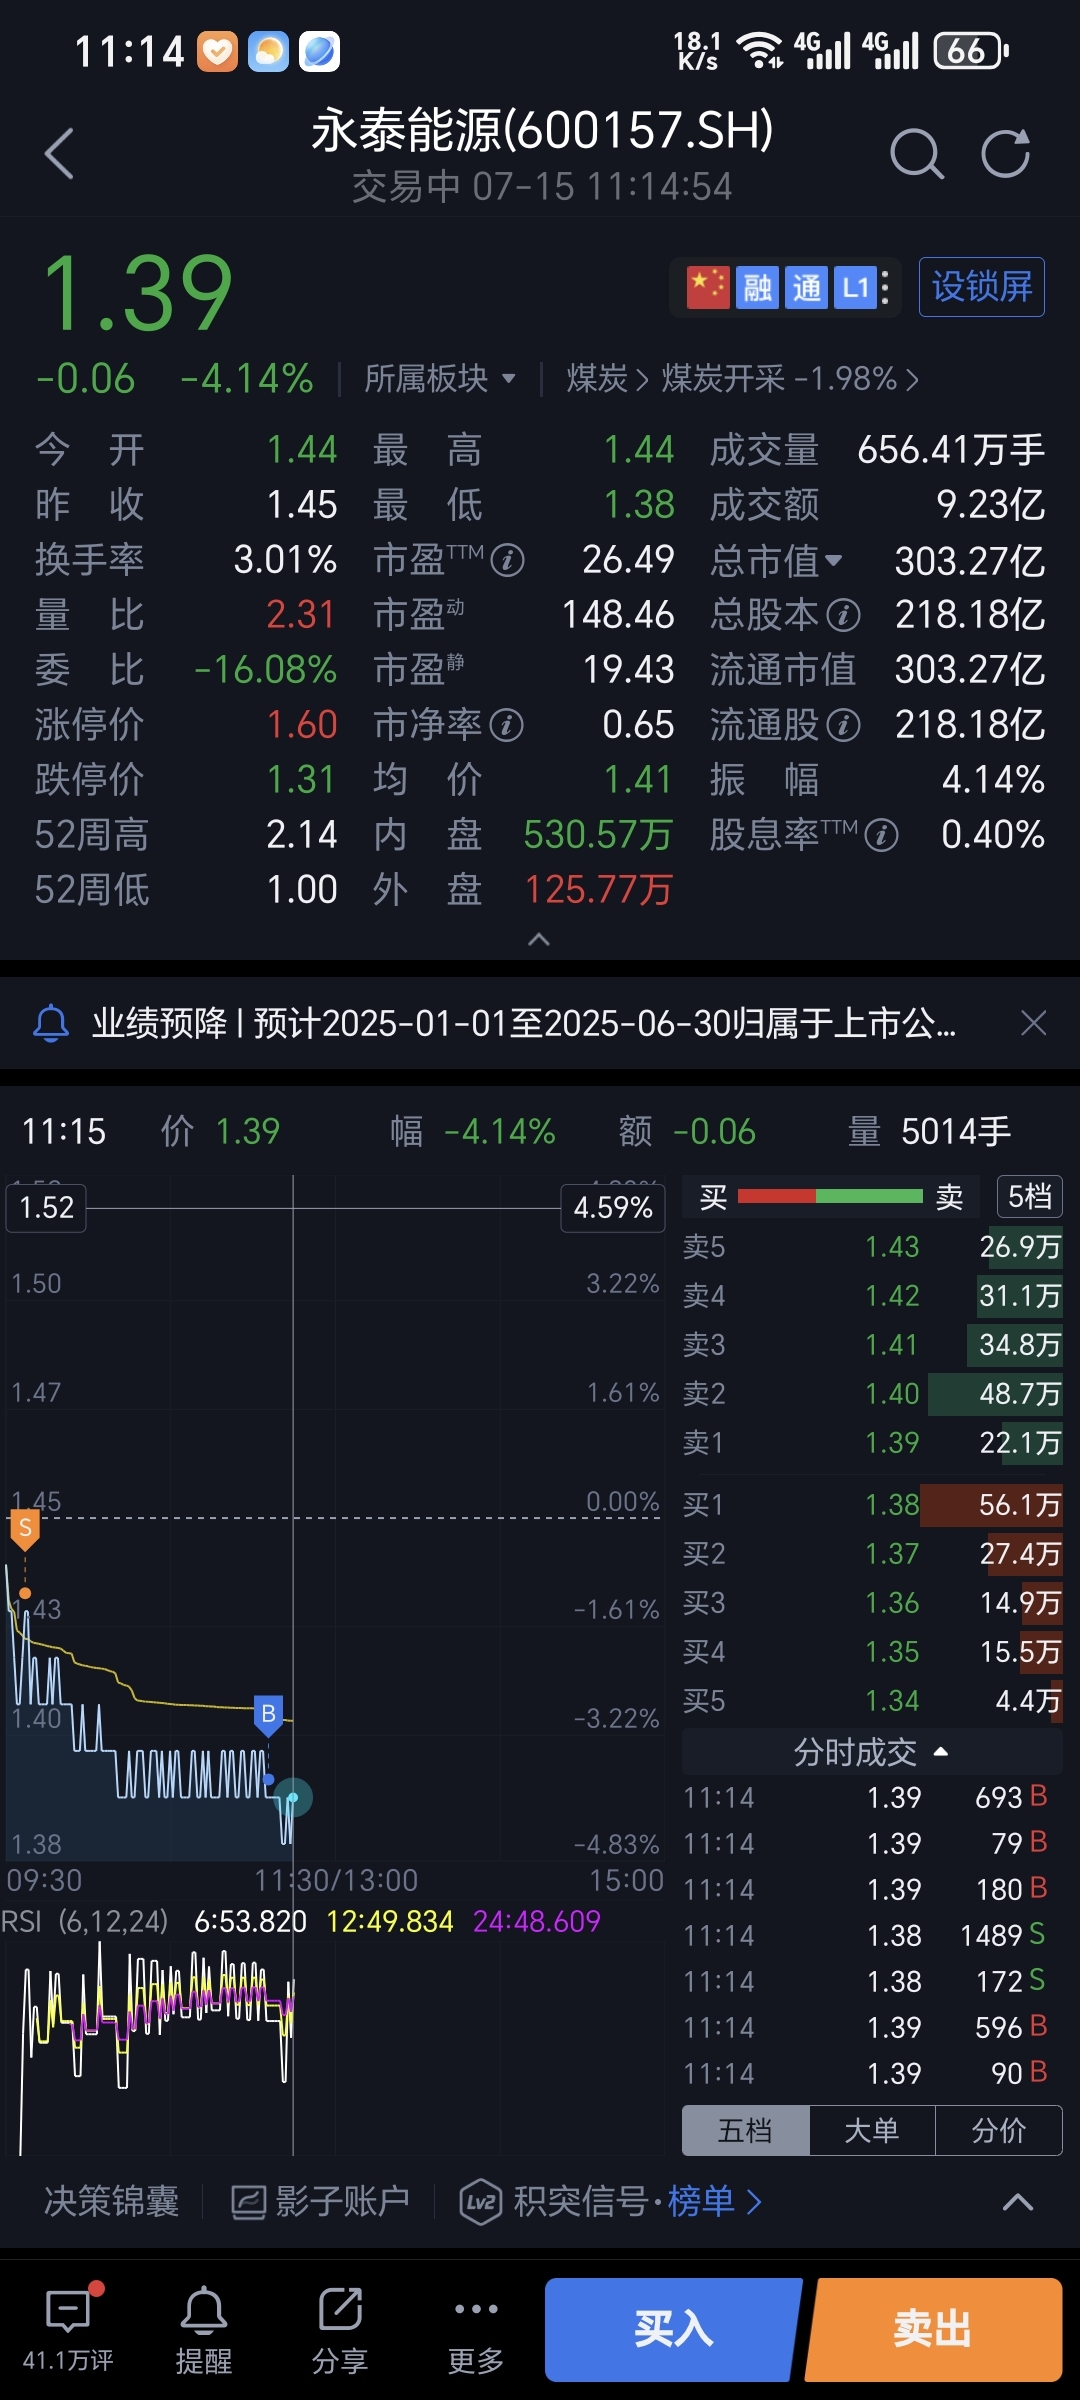Tap the orange app notification icon

coord(217,51)
